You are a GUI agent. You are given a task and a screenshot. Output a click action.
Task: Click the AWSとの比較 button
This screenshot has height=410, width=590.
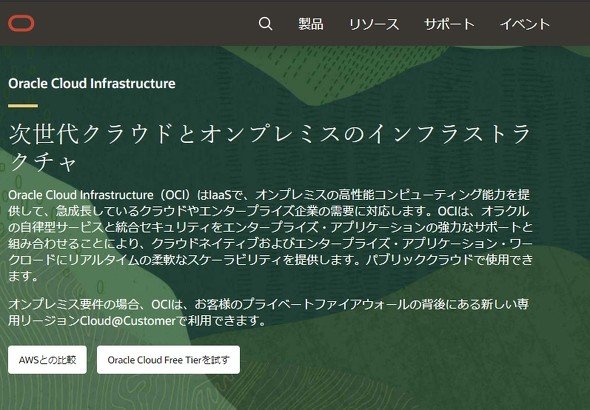tap(47, 360)
